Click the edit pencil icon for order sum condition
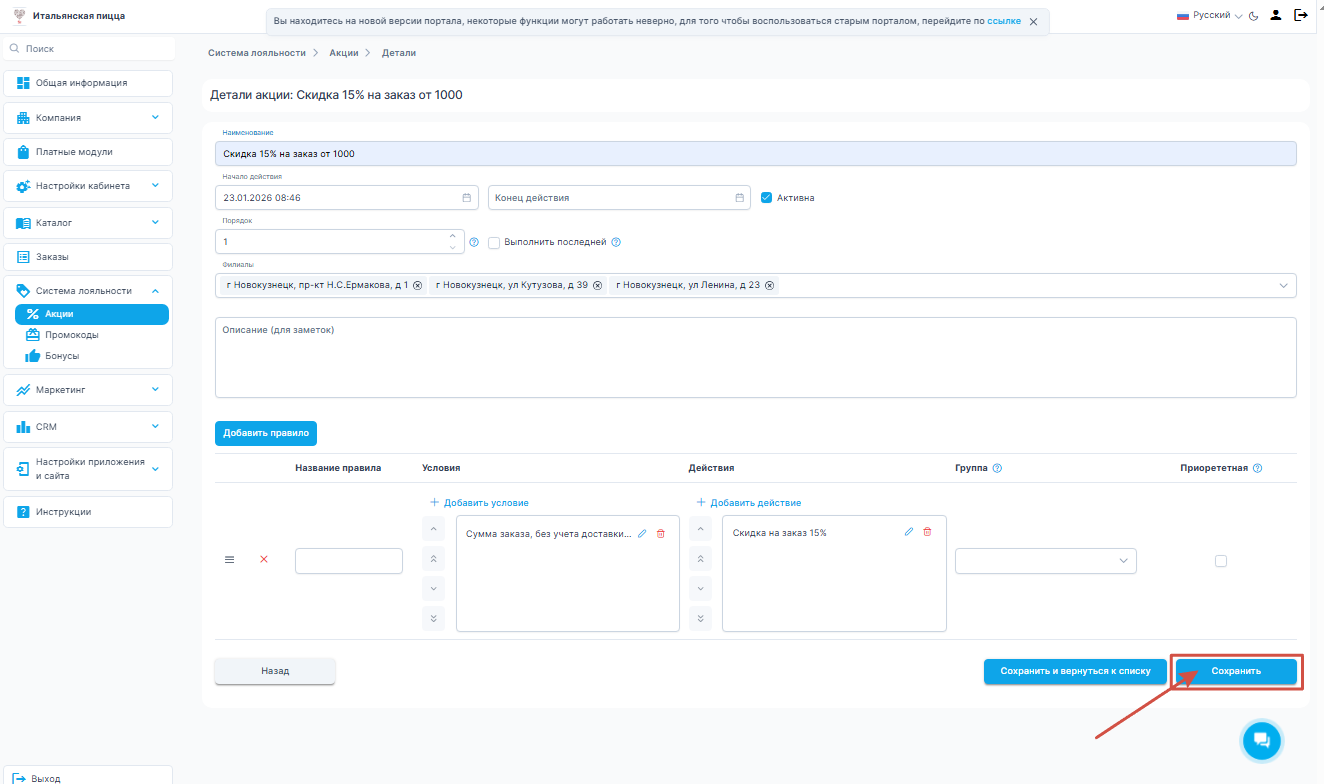This screenshot has height=784, width=1324. (642, 534)
